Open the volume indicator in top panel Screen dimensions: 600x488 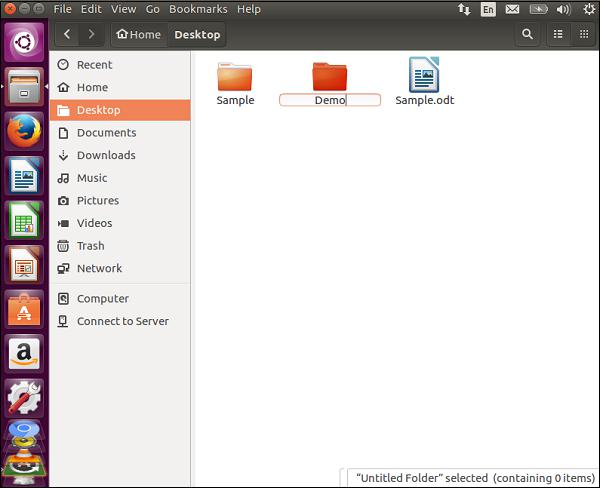point(563,9)
